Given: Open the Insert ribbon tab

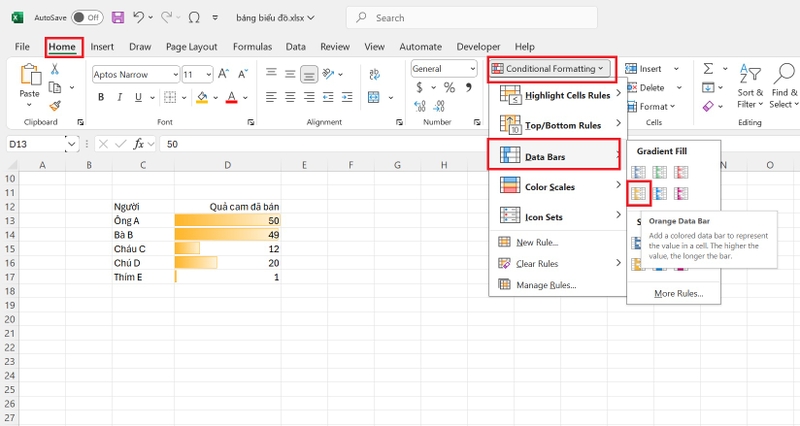Looking at the screenshot, I should [x=102, y=46].
